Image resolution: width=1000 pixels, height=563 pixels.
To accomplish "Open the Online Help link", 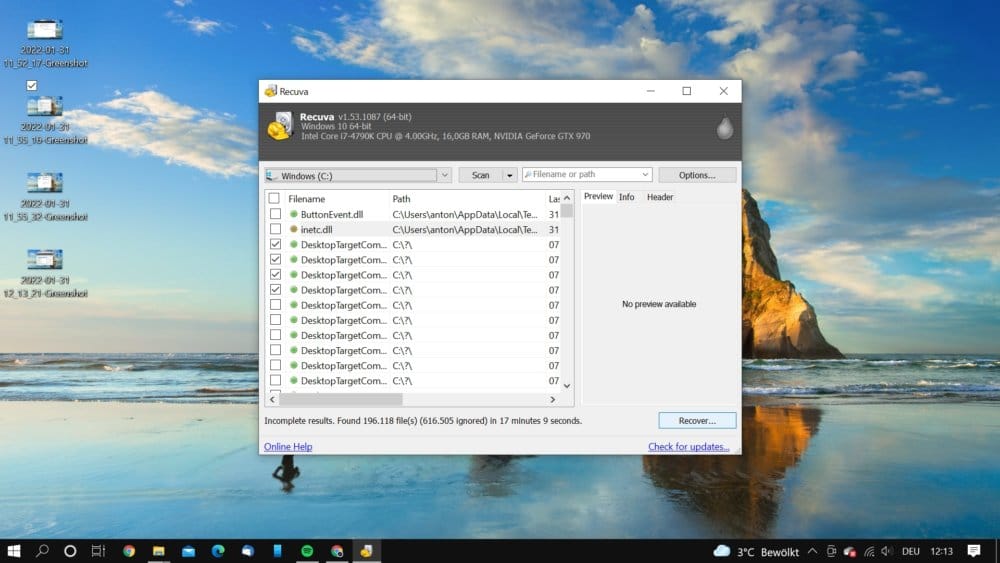I will click(x=288, y=446).
